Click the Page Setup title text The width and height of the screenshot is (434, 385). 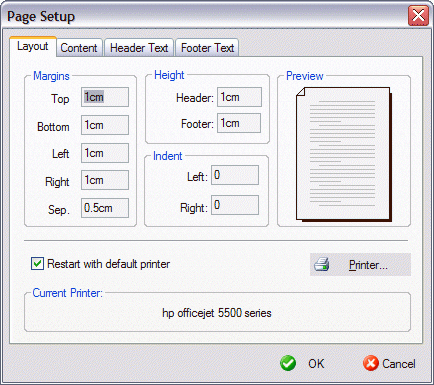(x=41, y=17)
